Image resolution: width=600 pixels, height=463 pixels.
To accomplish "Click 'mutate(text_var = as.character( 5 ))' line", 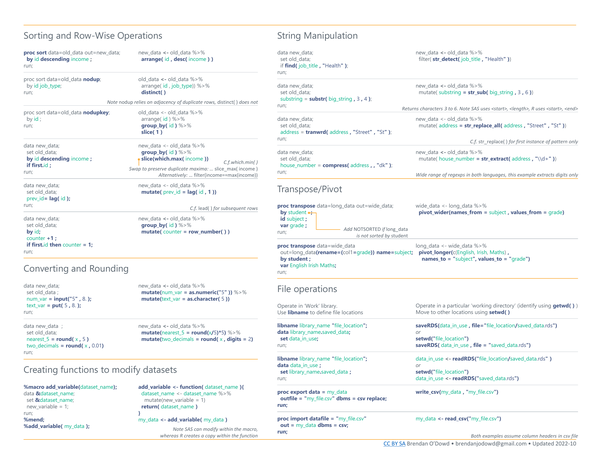I will (x=185, y=299).
